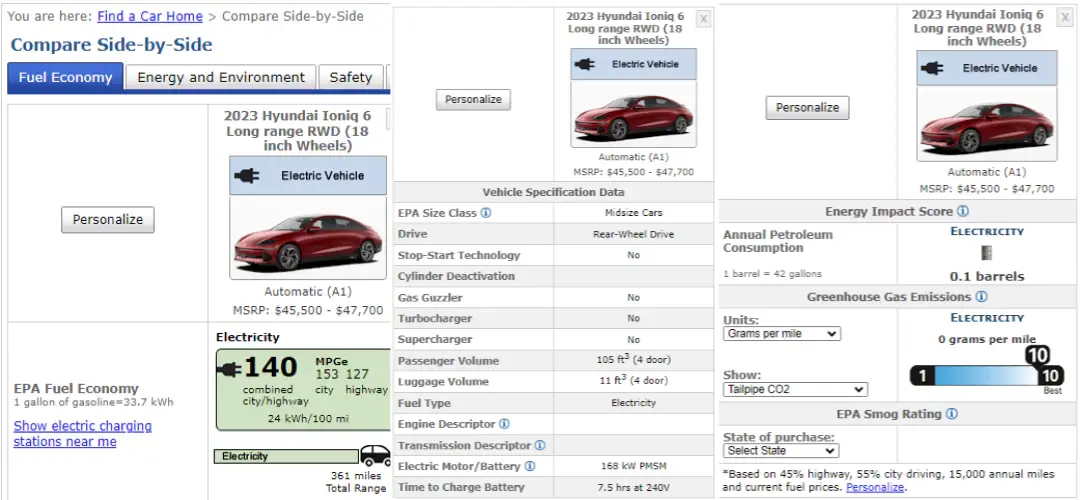Open the Select State dropdown
The width and height of the screenshot is (1080, 500).
coord(781,451)
